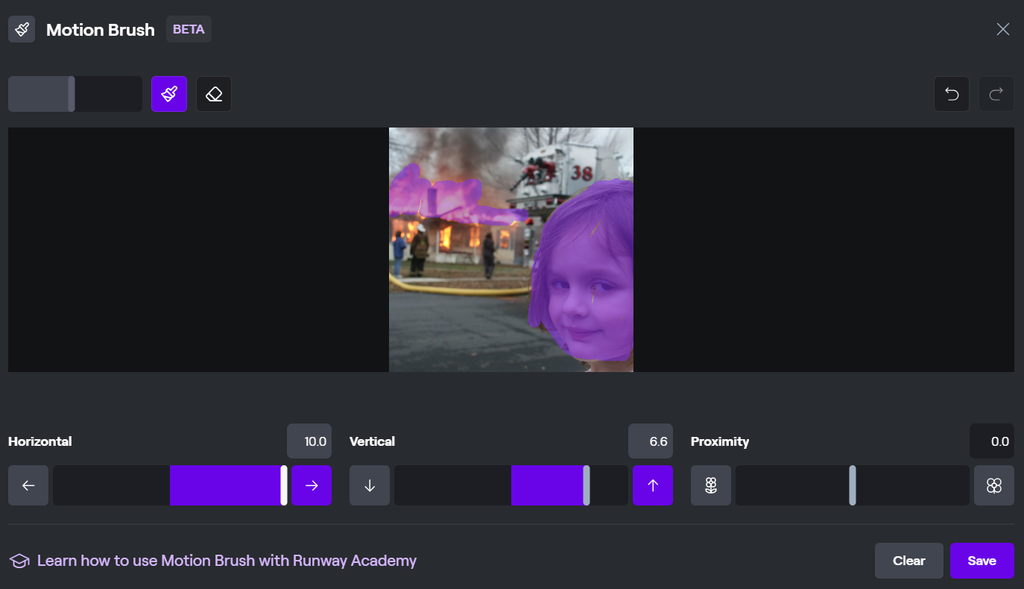Image resolution: width=1024 pixels, height=589 pixels.
Task: Click the Proximity increase flower icon
Action: tap(994, 485)
